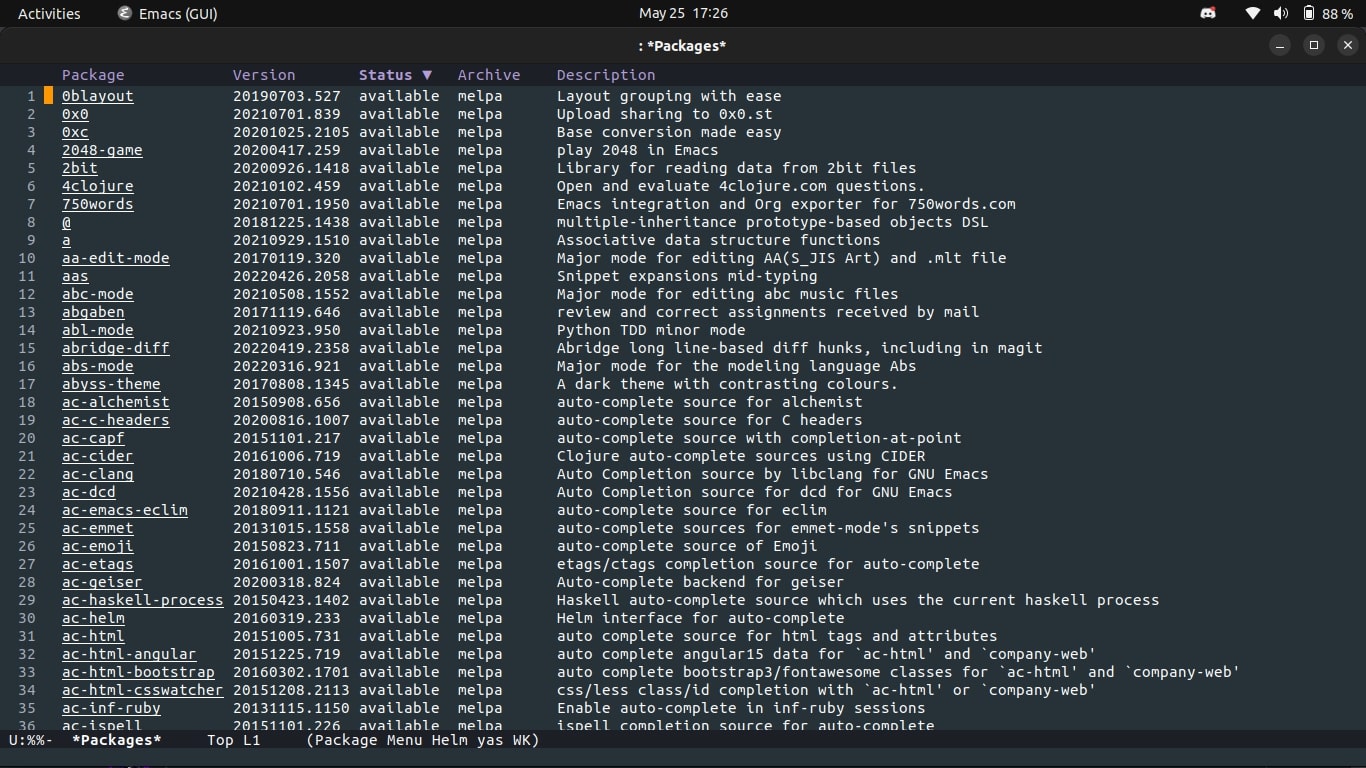The height and width of the screenshot is (768, 1366).
Task: Maximize the Emacs window
Action: pos(1313,45)
